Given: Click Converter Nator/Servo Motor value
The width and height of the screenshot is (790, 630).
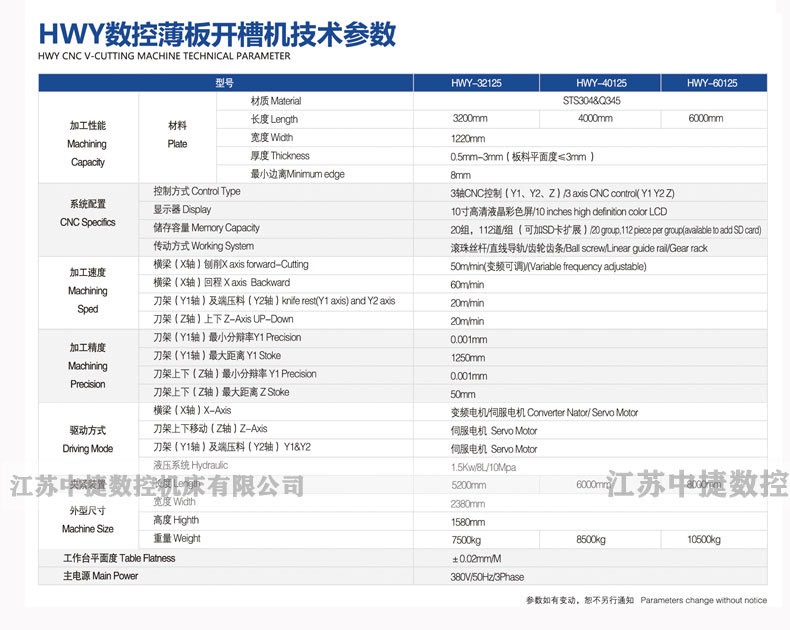Looking at the screenshot, I should [x=544, y=413].
